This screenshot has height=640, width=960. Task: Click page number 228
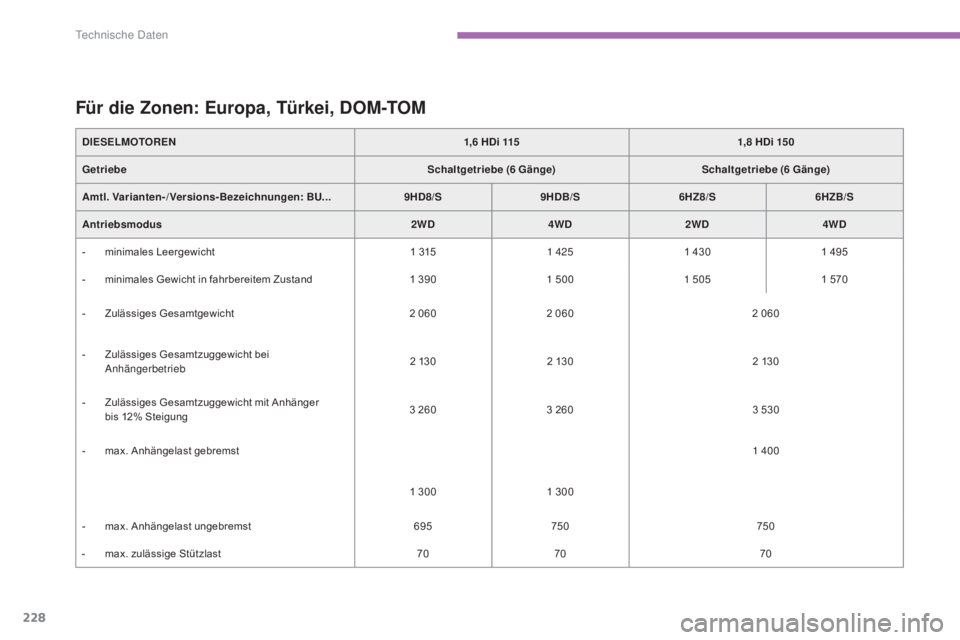coord(34,617)
